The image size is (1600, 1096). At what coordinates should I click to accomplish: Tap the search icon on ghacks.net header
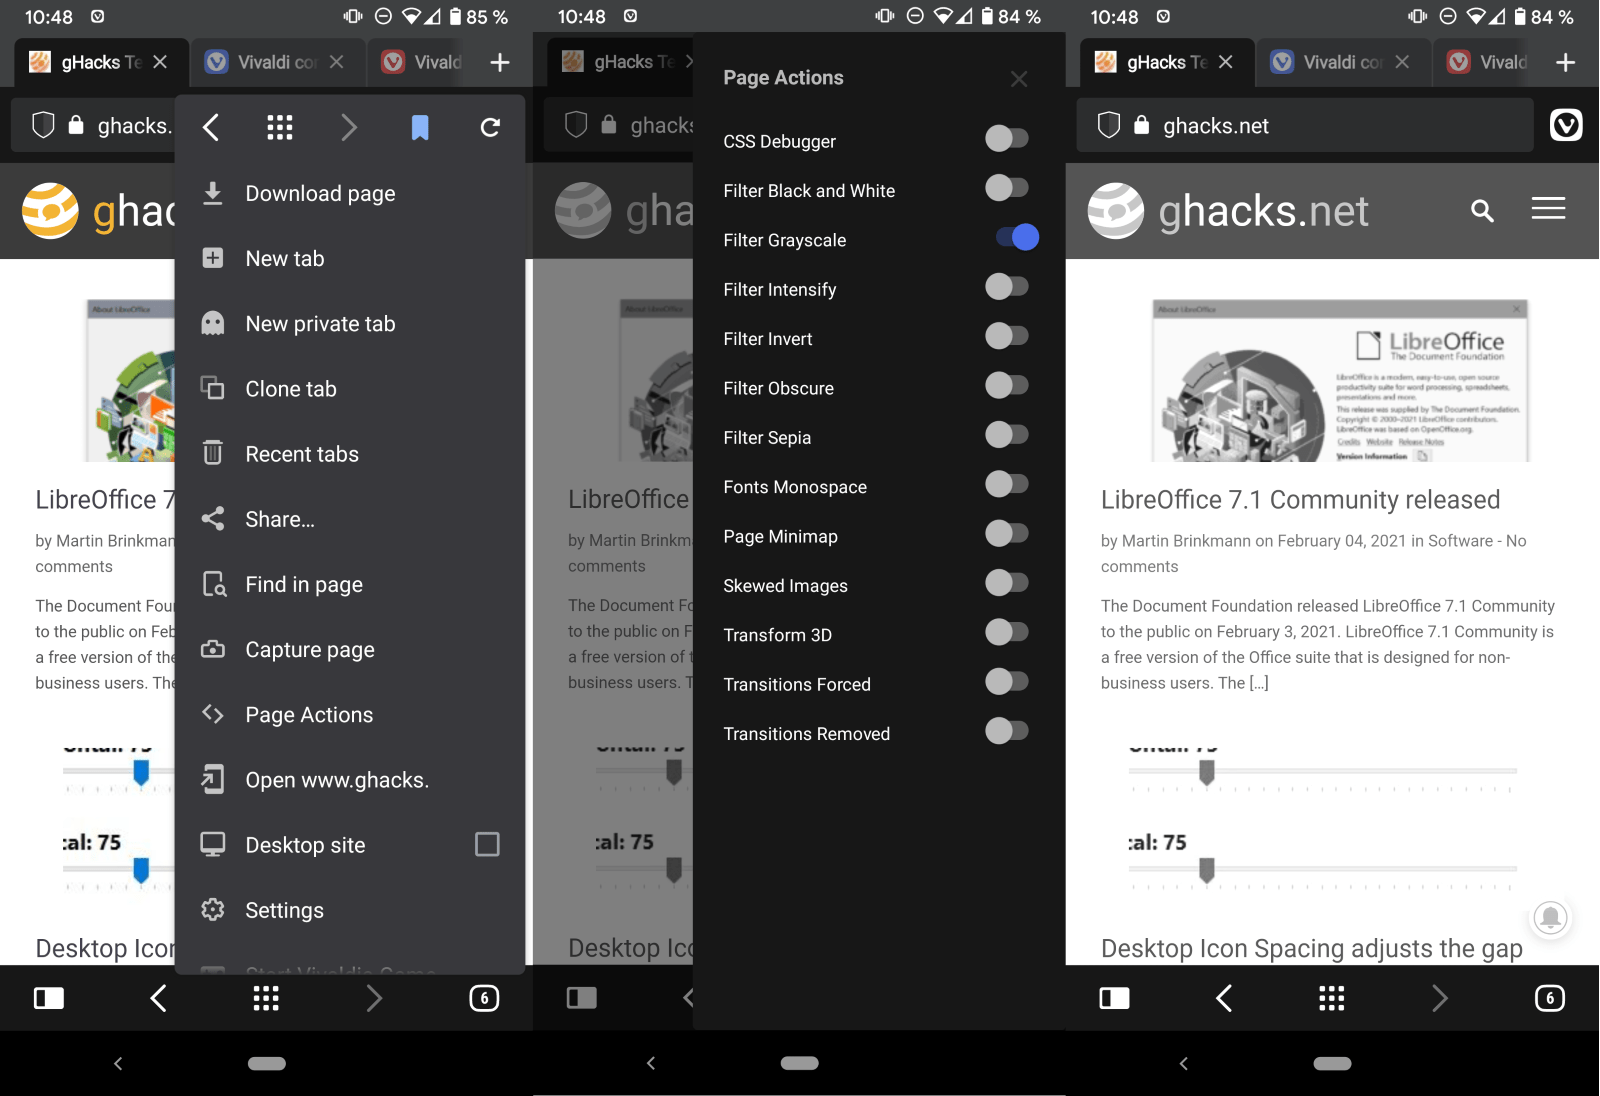point(1482,210)
